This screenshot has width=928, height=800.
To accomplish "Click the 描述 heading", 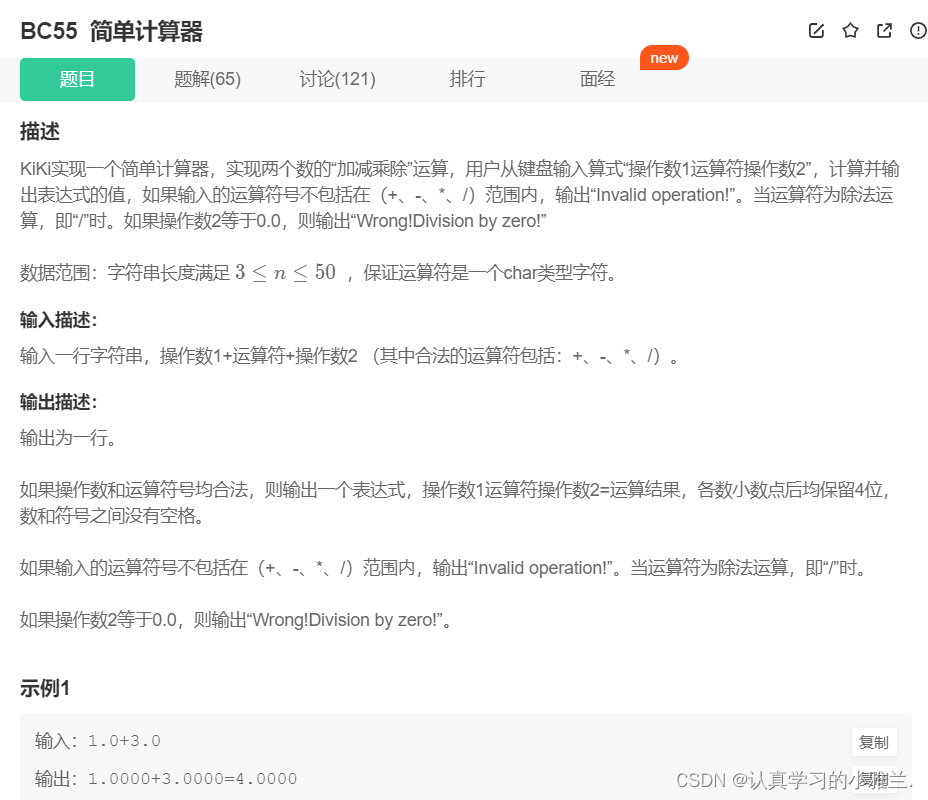I will coord(40,131).
